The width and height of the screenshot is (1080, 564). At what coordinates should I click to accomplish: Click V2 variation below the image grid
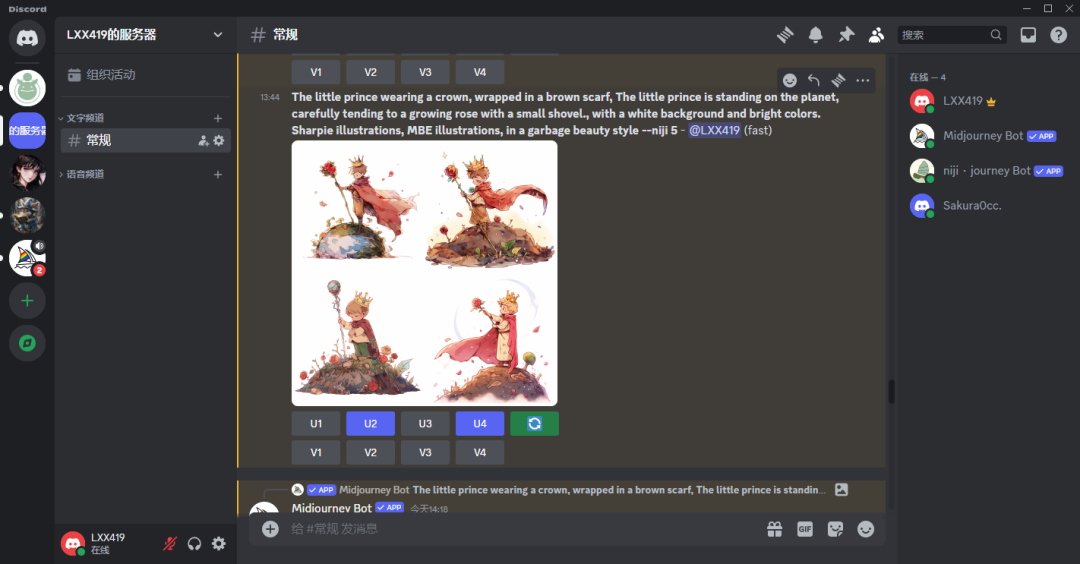point(371,452)
